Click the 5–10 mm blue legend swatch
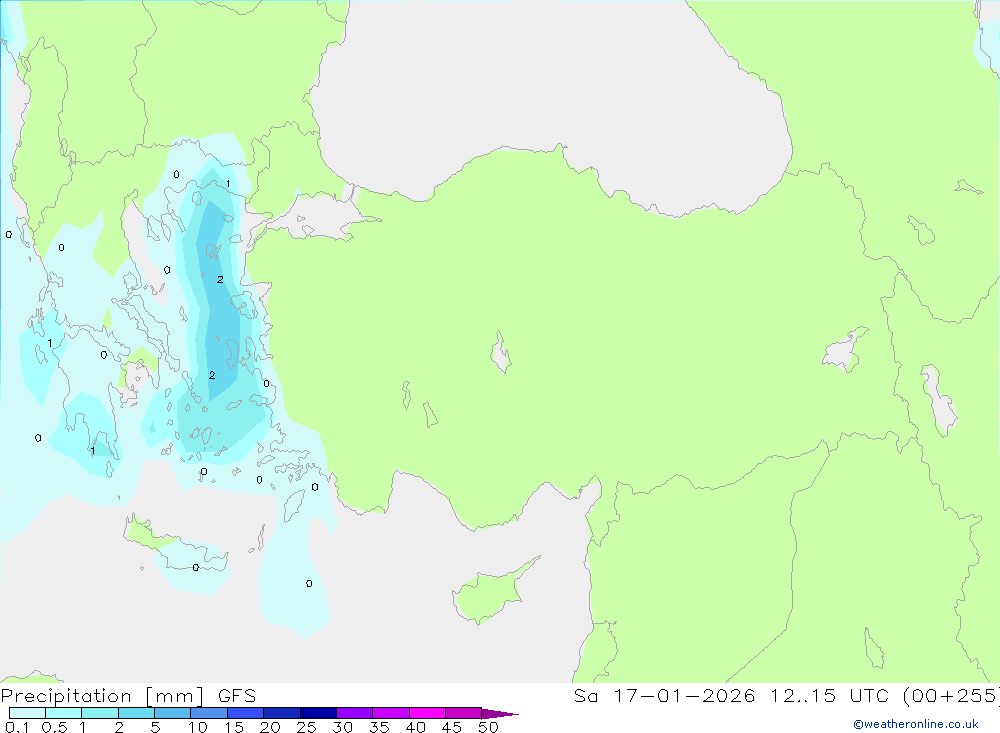This screenshot has width=1000, height=733. [173, 713]
